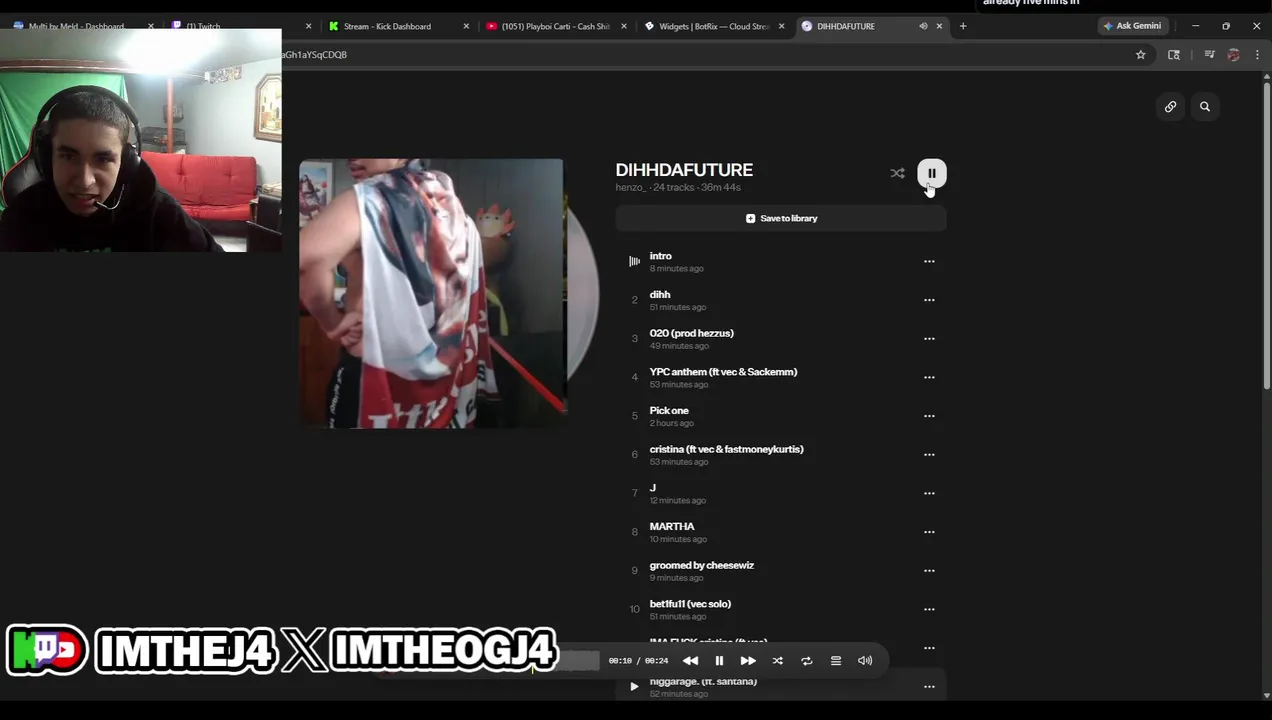Image resolution: width=1272 pixels, height=720 pixels.
Task: Open options menu for cristina track
Action: tap(929, 455)
